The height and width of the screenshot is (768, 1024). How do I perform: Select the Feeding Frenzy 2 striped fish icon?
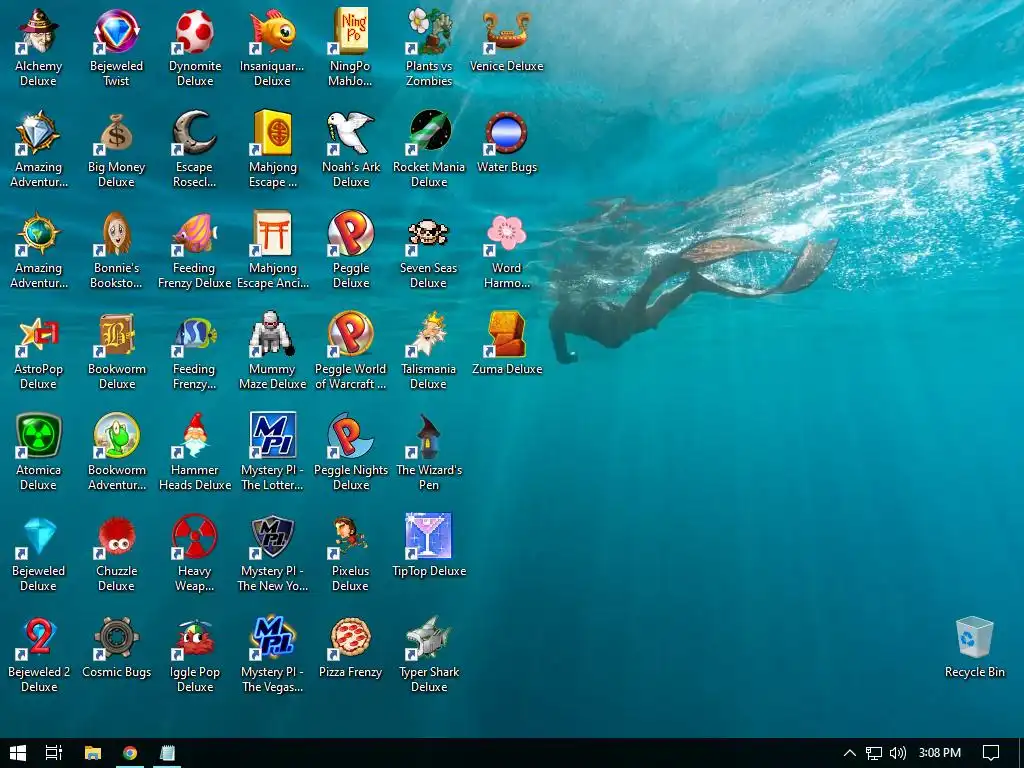[195, 334]
